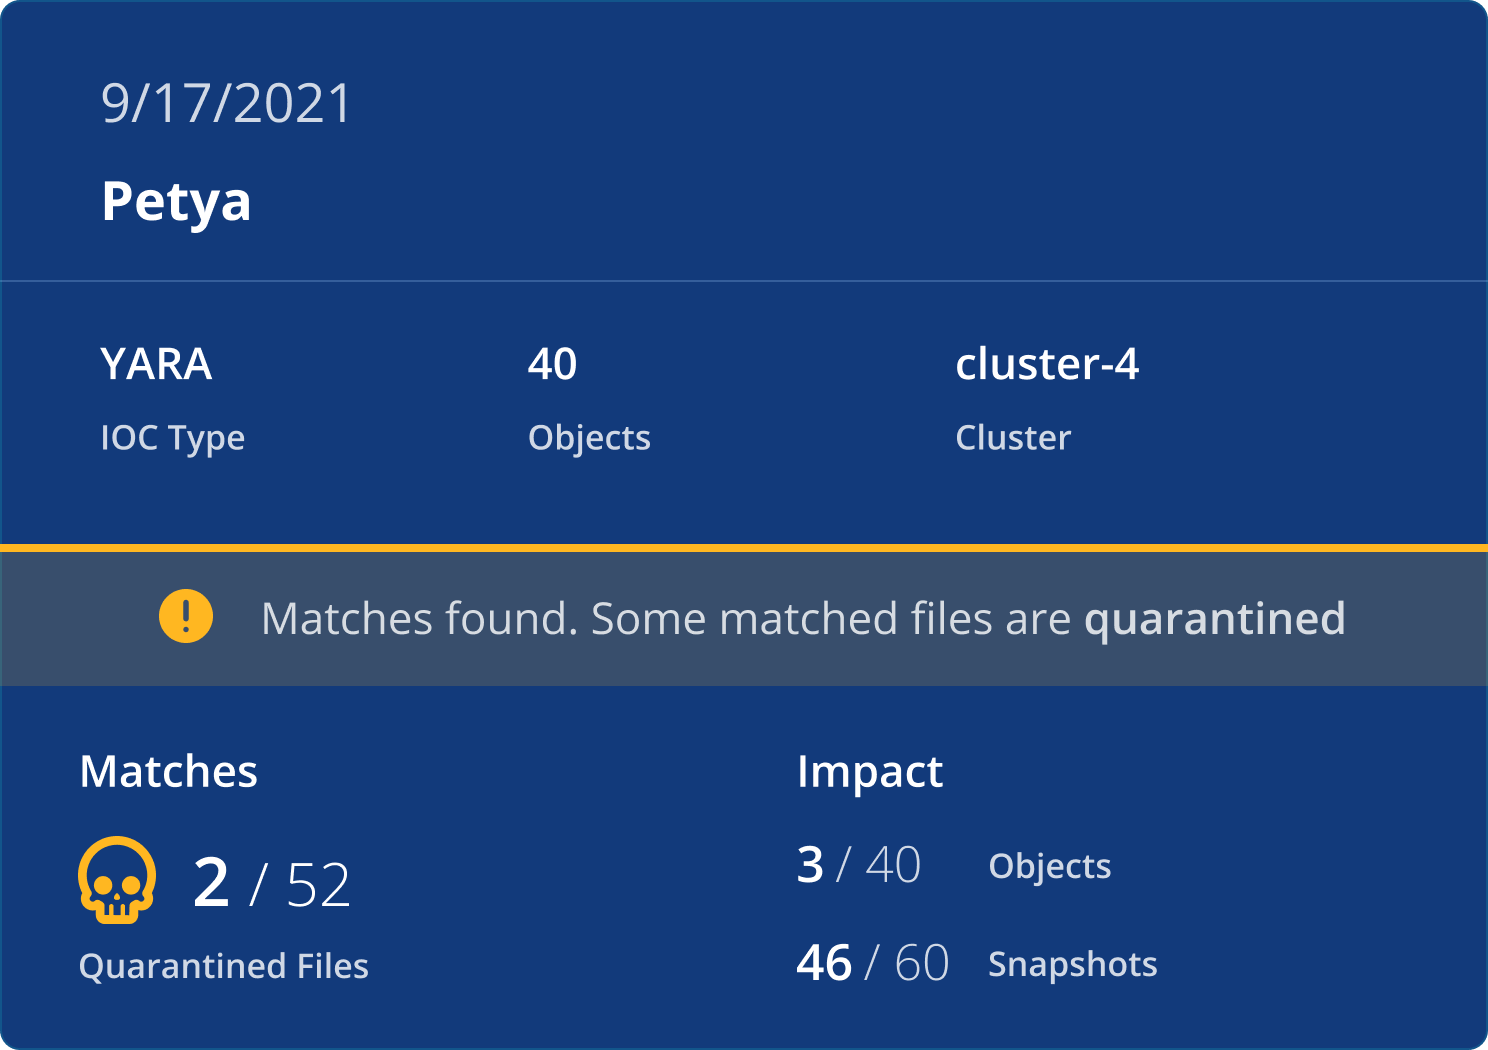Viewport: 1488px width, 1050px height.
Task: Click the IOC Type label
Action: point(173,438)
